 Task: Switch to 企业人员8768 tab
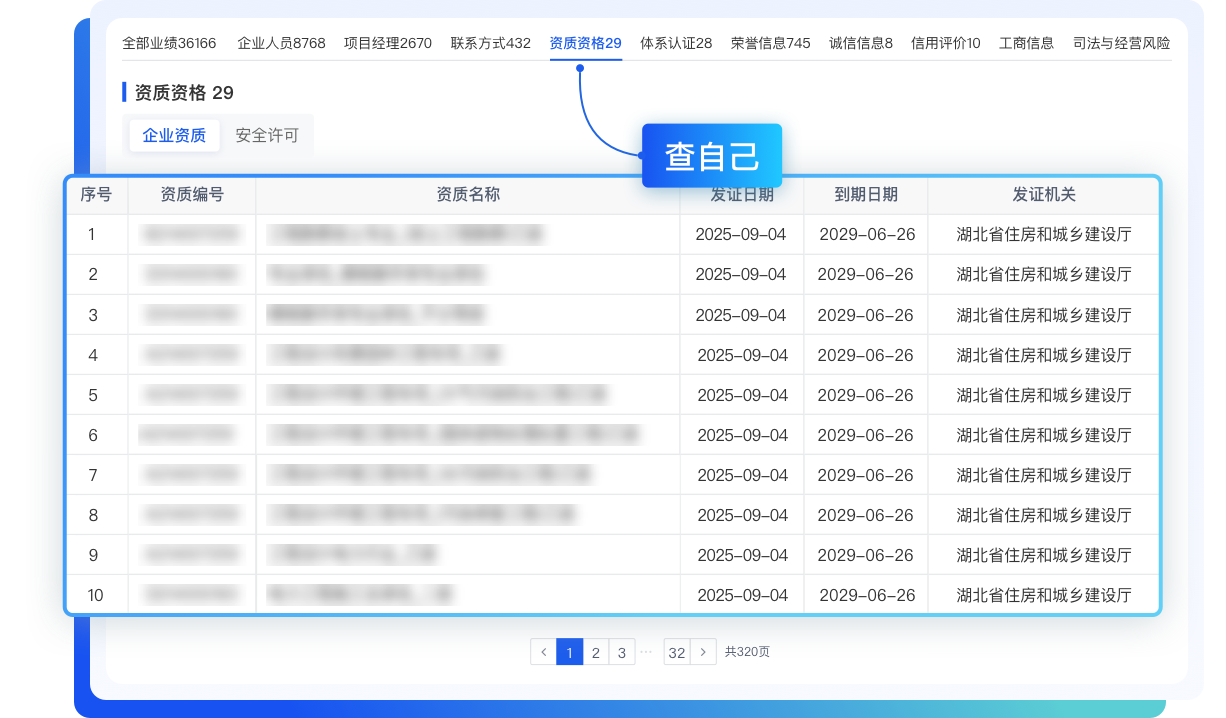point(281,43)
